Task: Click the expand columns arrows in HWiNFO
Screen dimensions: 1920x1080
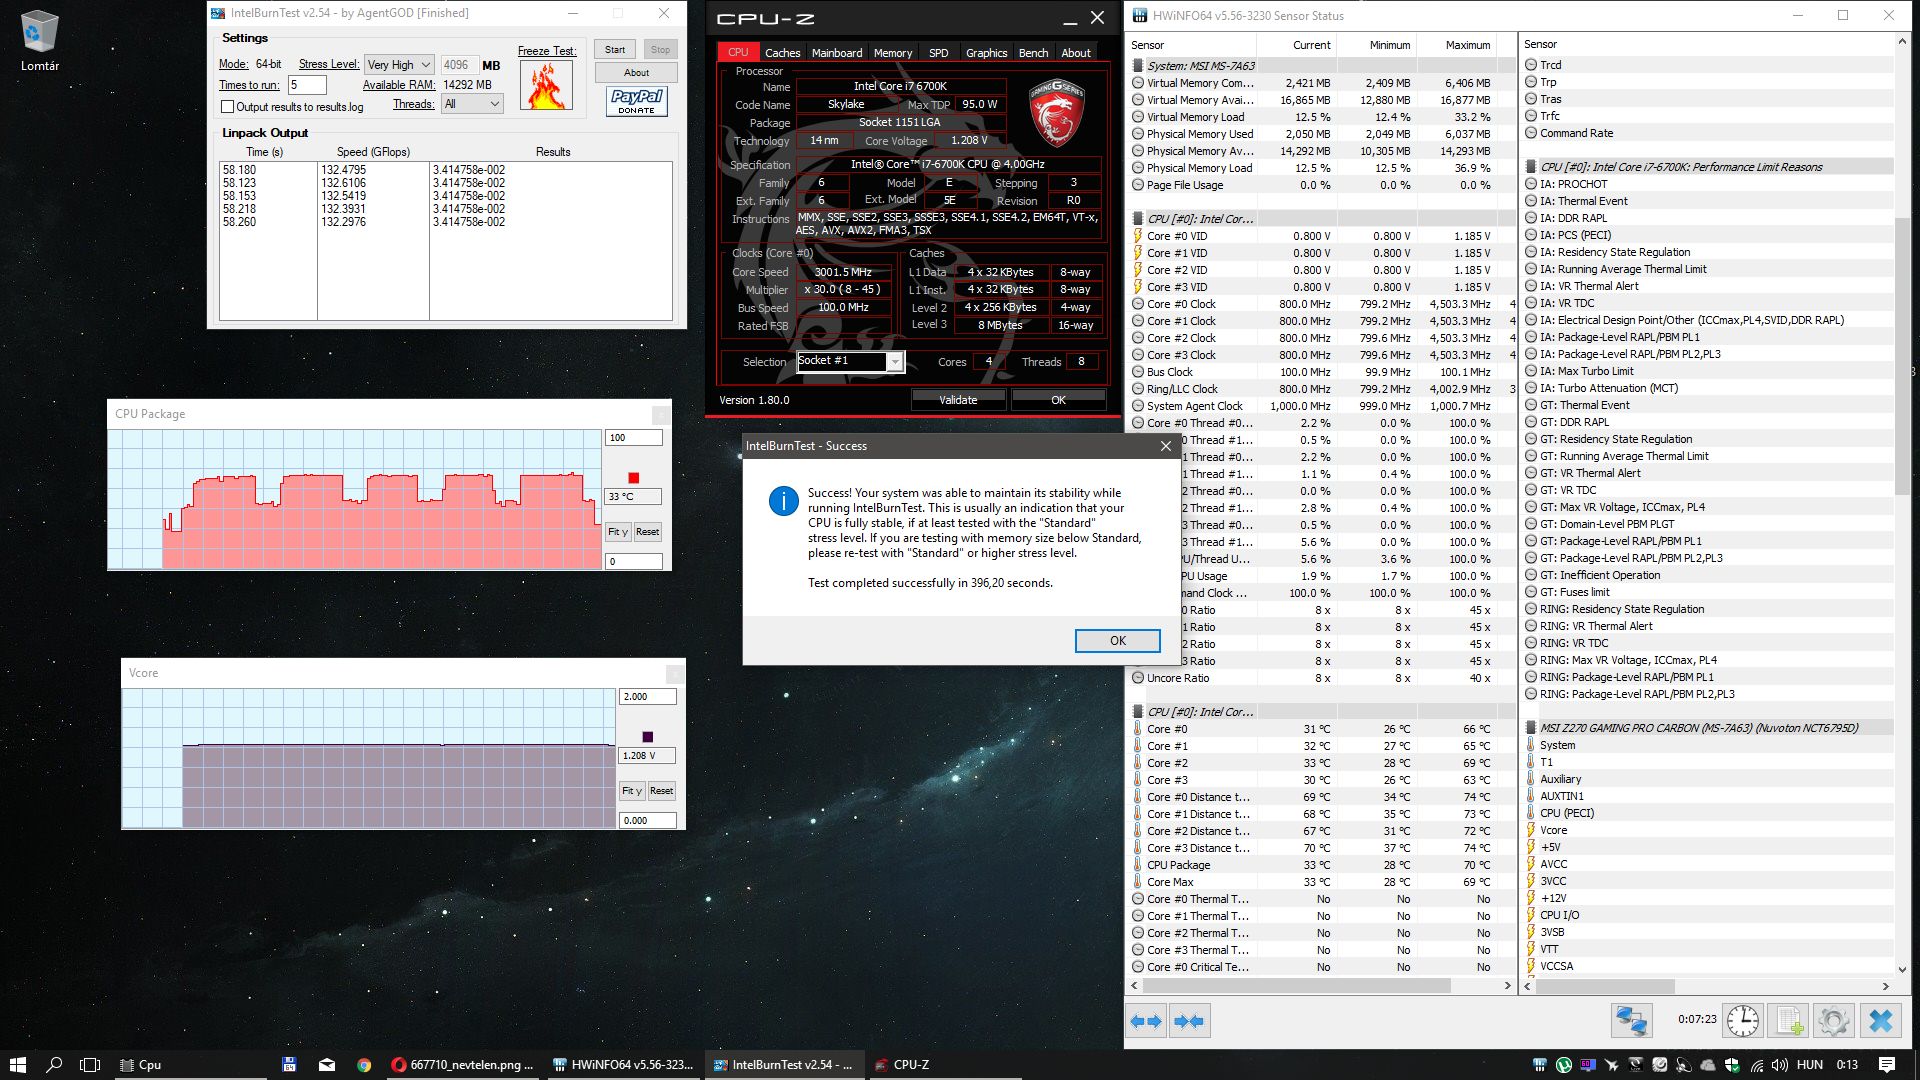Action: (x=1146, y=1021)
